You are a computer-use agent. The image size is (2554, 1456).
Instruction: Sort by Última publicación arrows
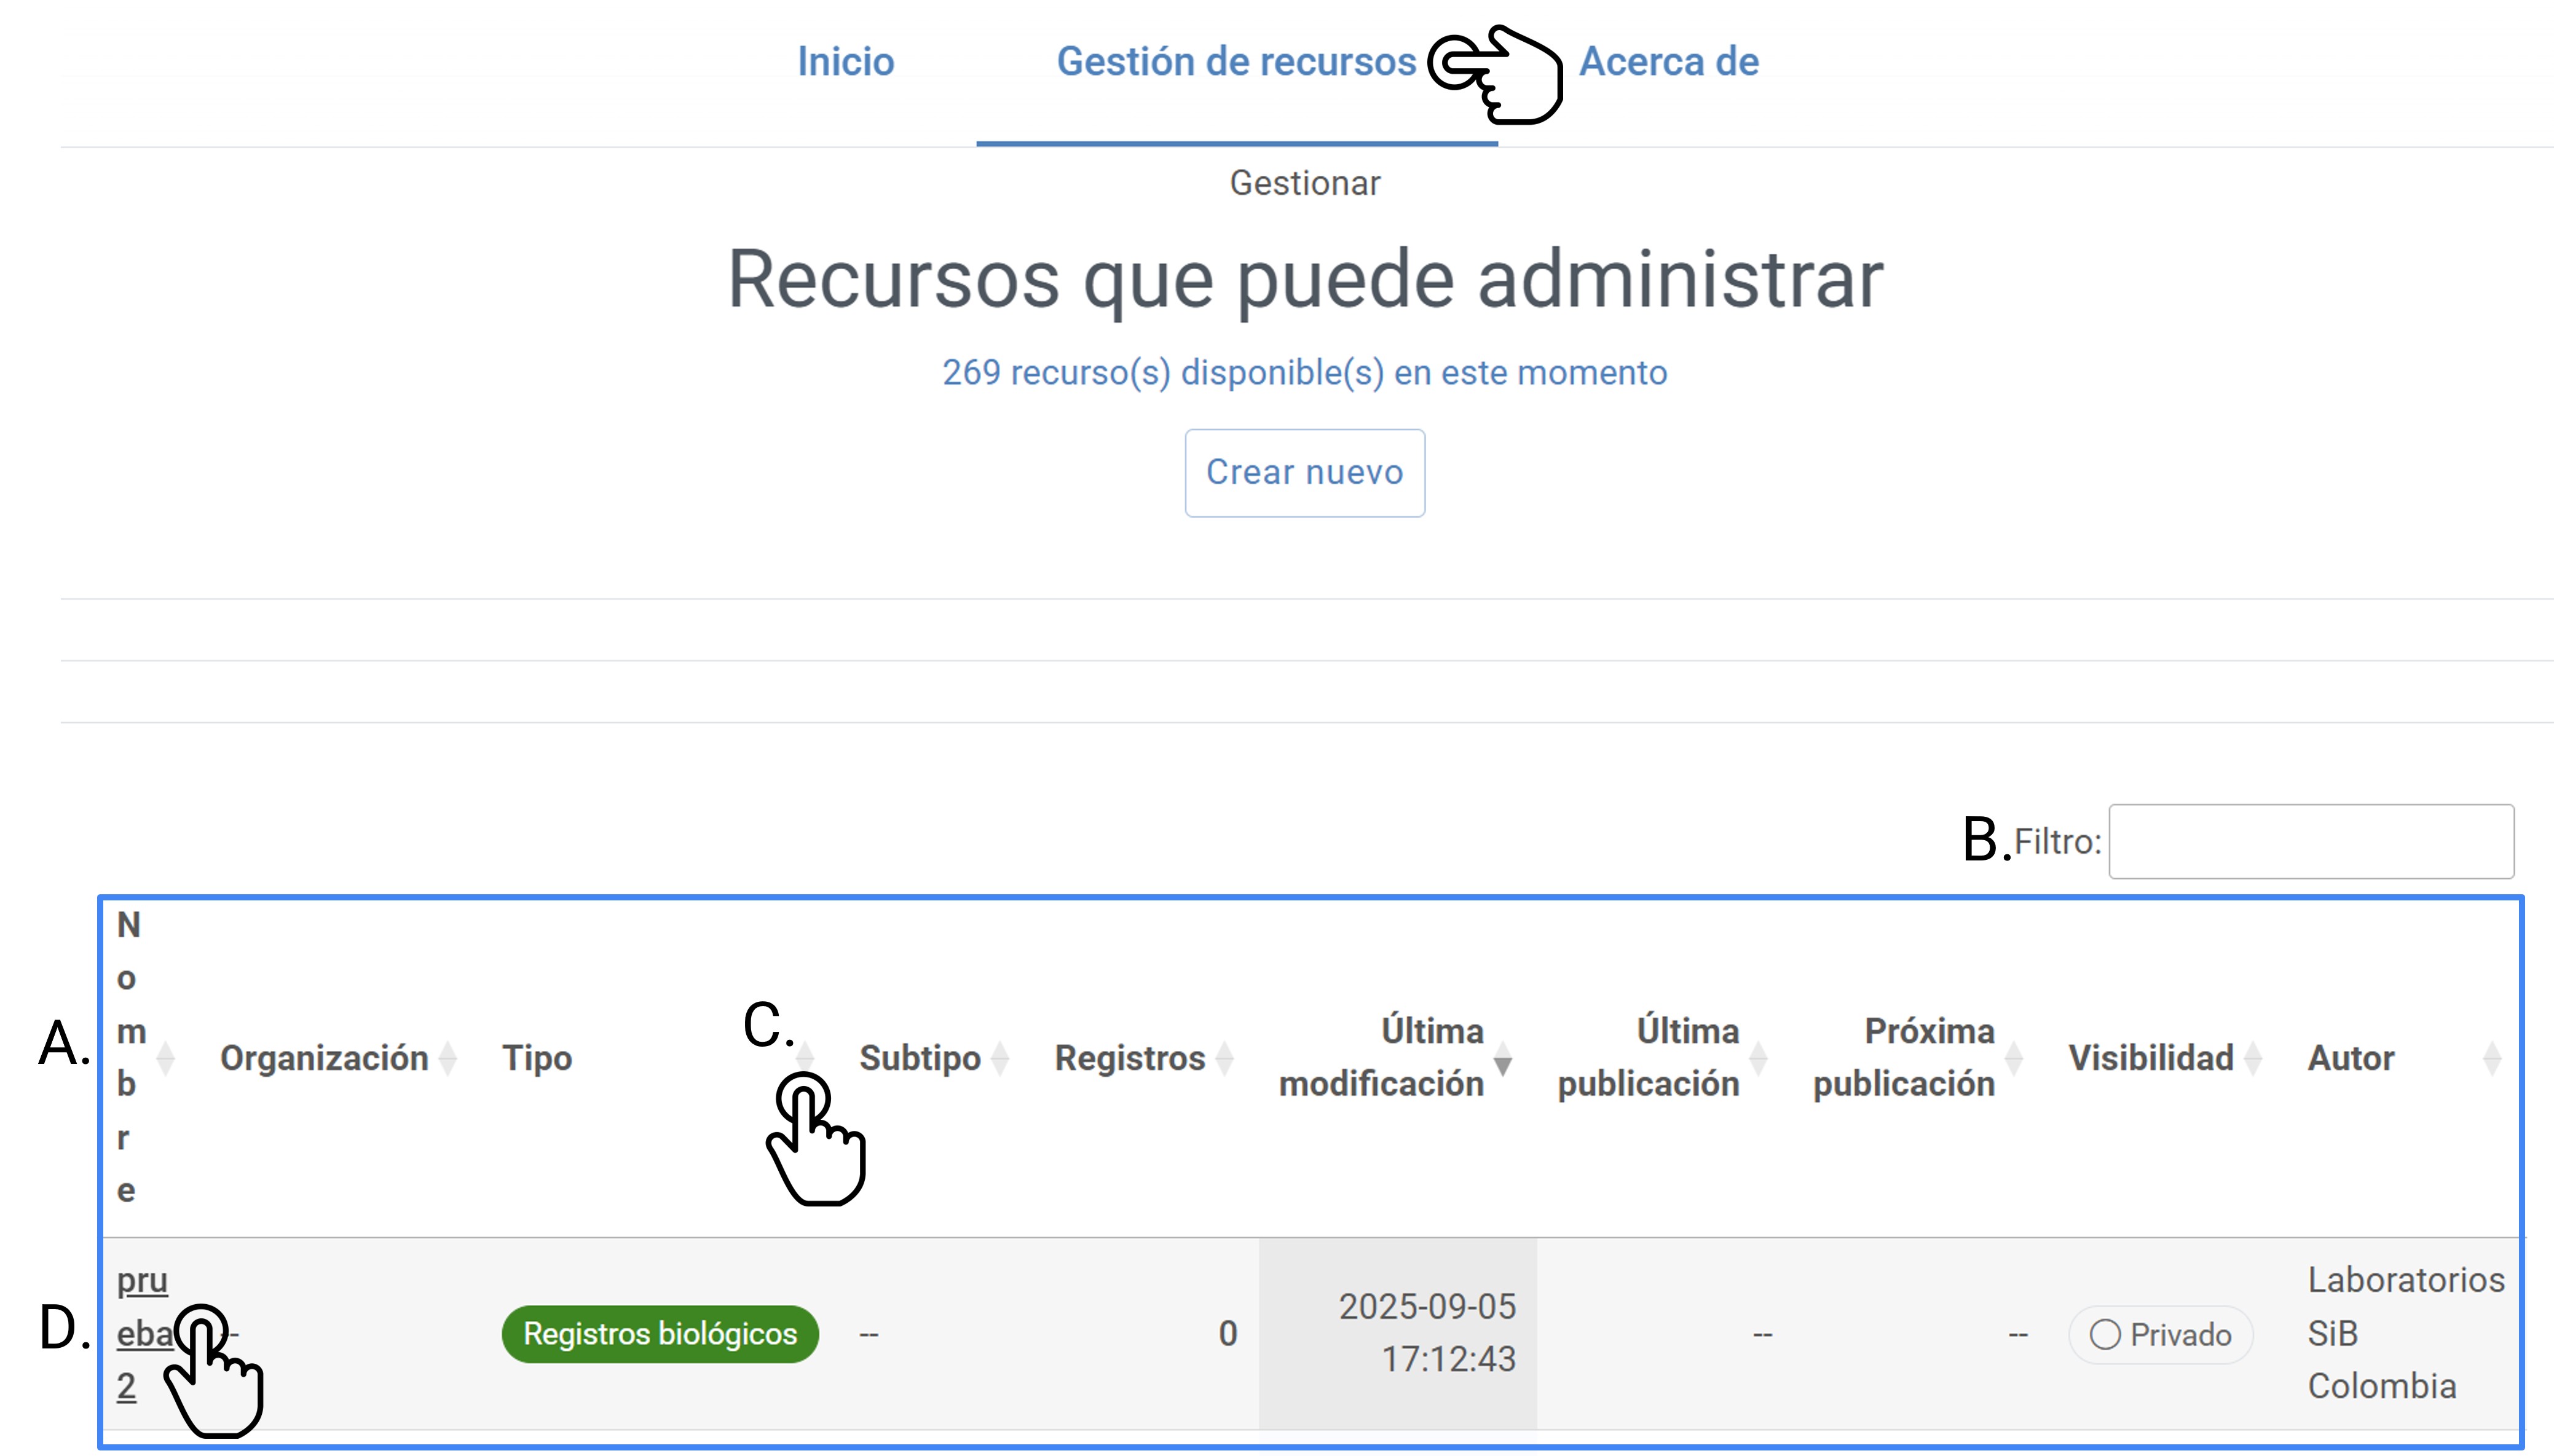pyautogui.click(x=1758, y=1058)
